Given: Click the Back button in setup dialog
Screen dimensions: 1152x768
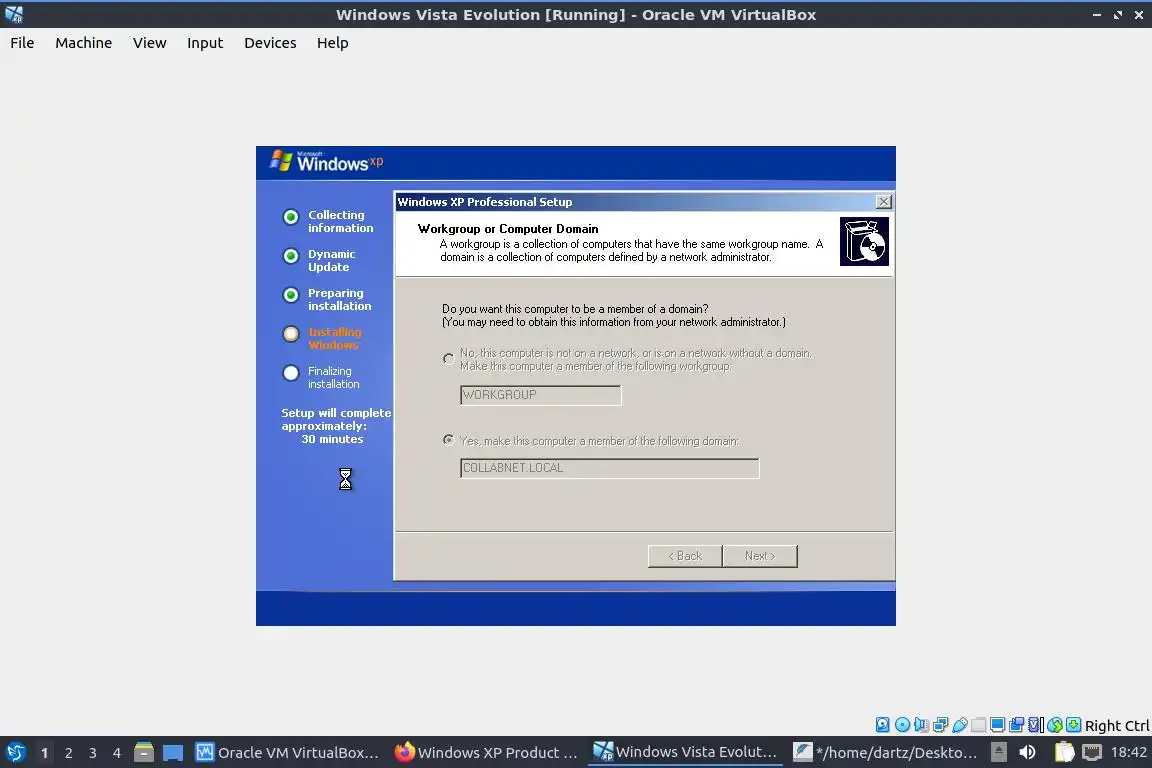Looking at the screenshot, I should (685, 556).
